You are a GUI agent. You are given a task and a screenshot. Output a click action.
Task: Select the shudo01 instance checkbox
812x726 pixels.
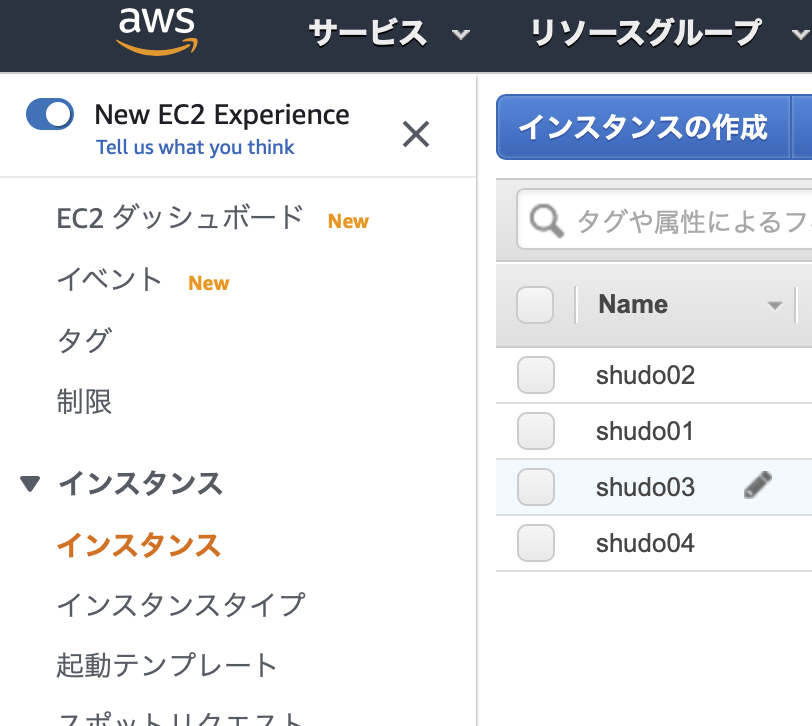click(x=535, y=431)
